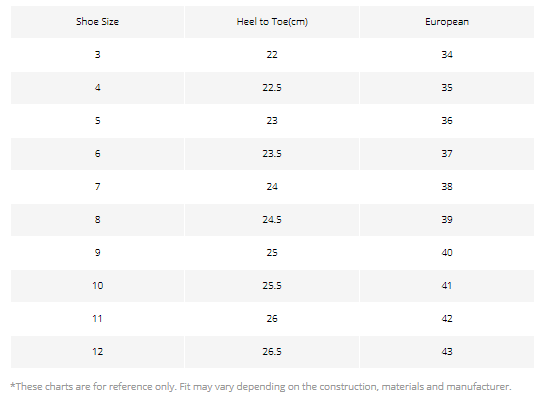Click the 24 cm measurement cell

click(272, 187)
